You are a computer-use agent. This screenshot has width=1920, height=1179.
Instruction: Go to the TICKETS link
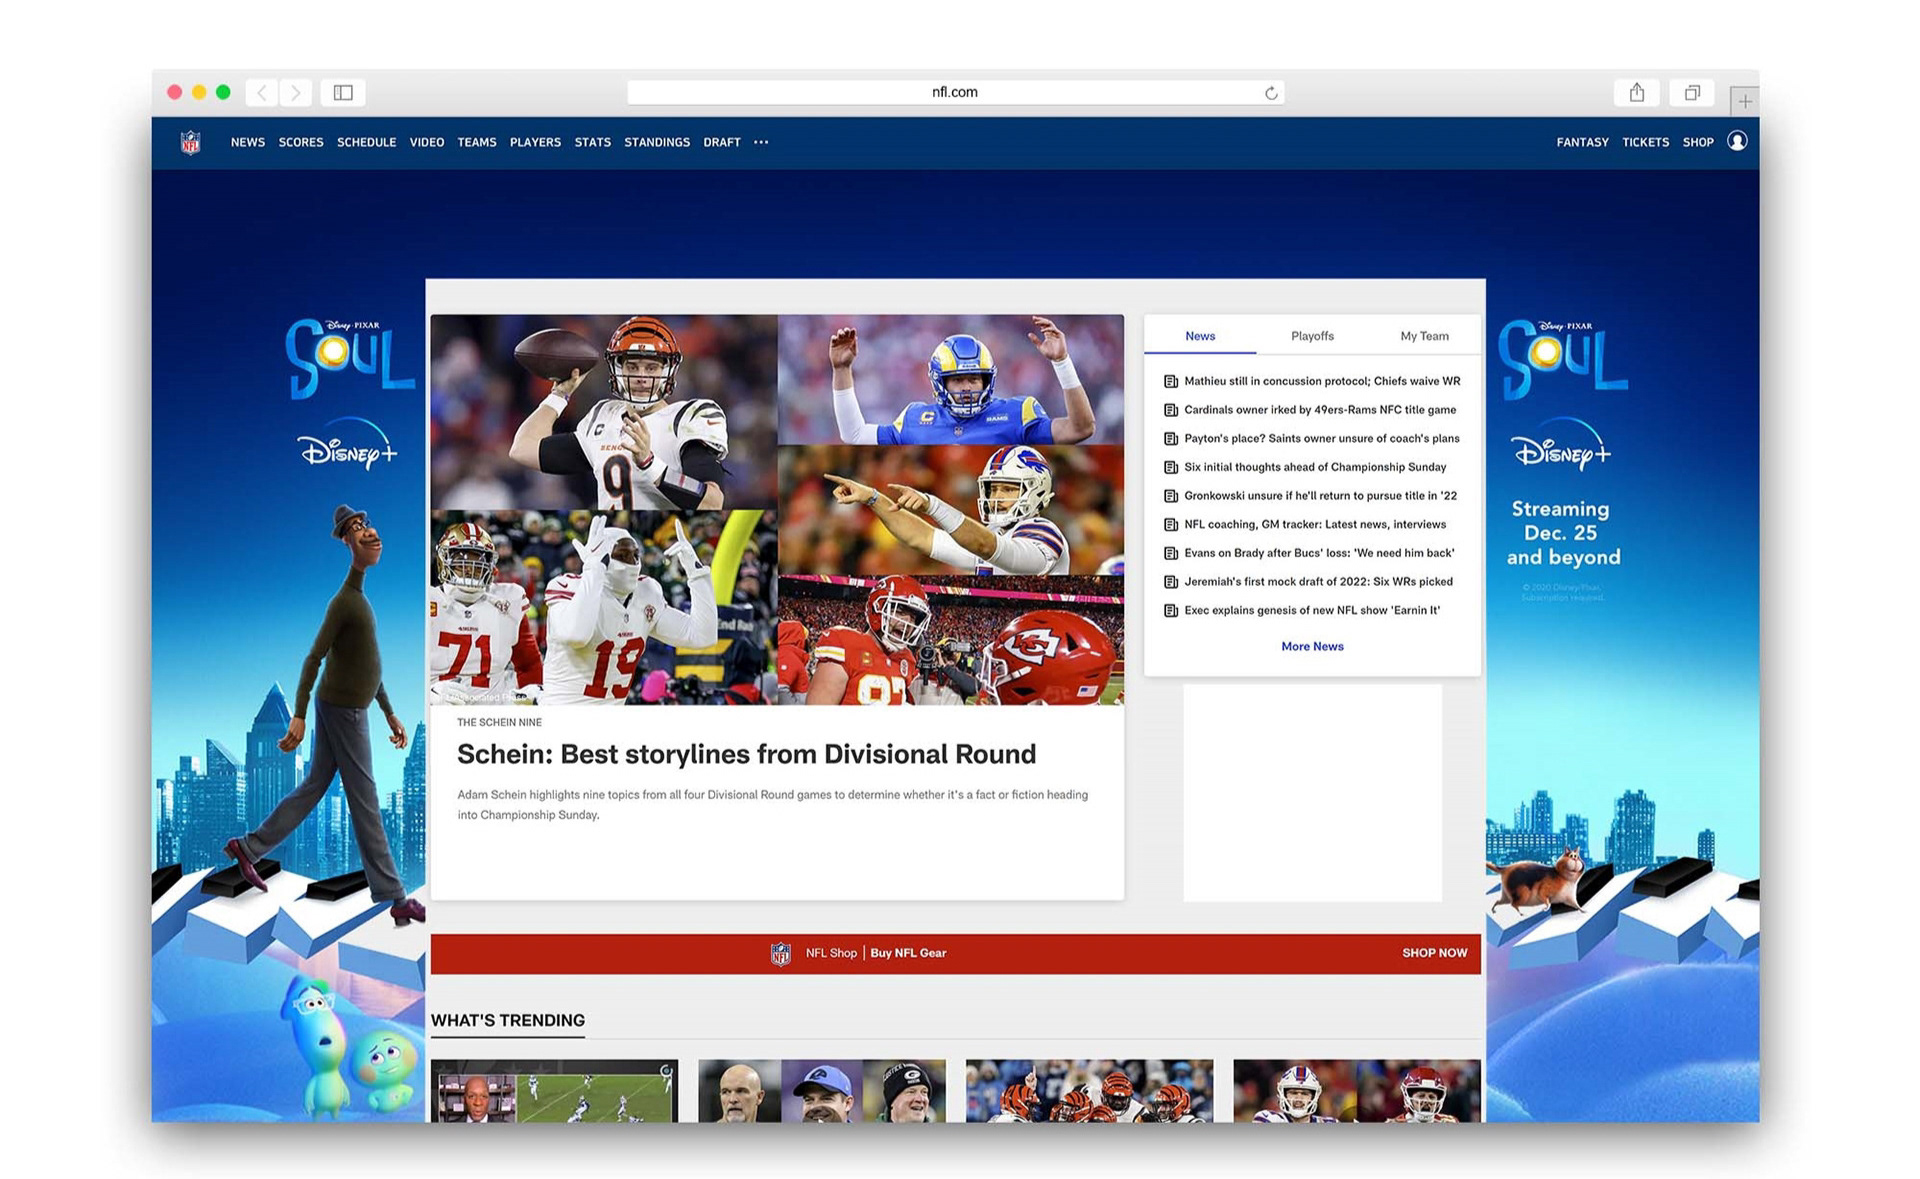pyautogui.click(x=1645, y=142)
